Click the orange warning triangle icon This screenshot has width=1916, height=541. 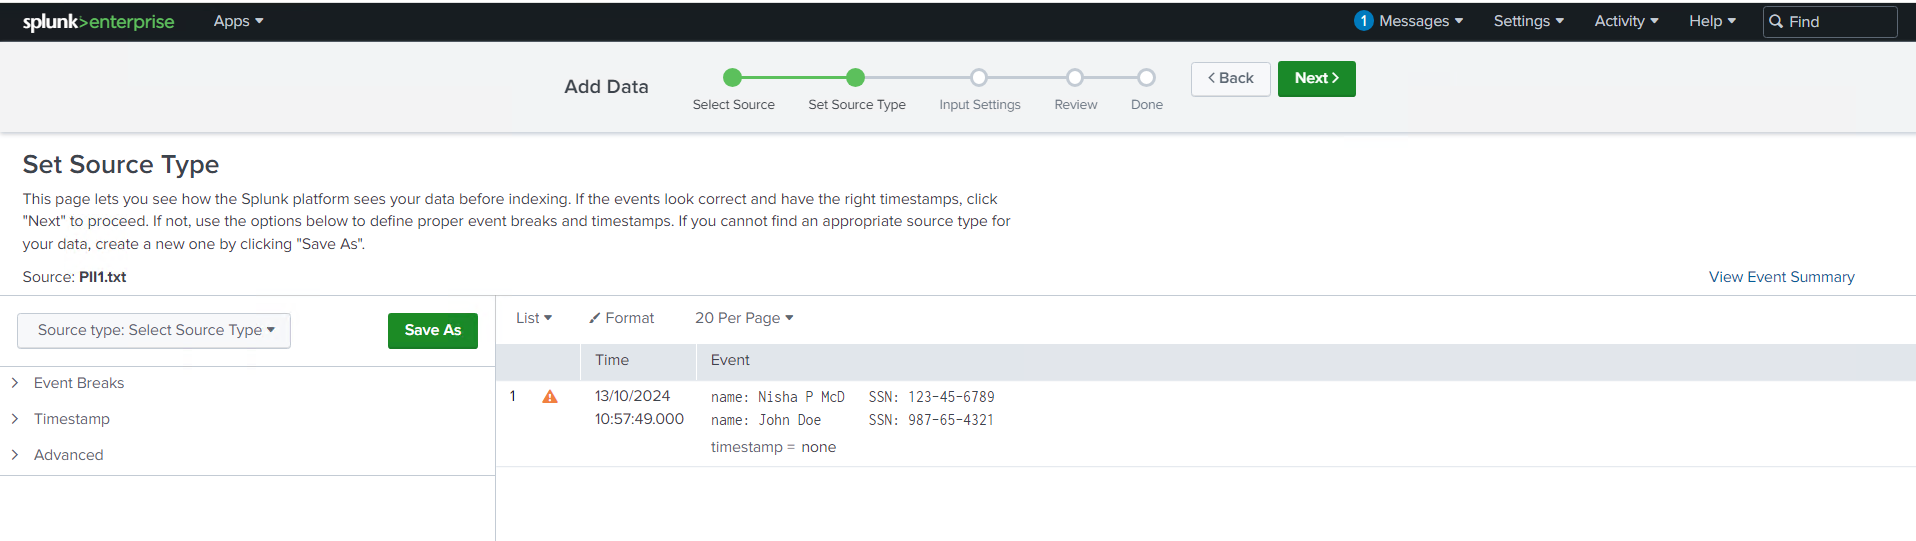click(550, 397)
